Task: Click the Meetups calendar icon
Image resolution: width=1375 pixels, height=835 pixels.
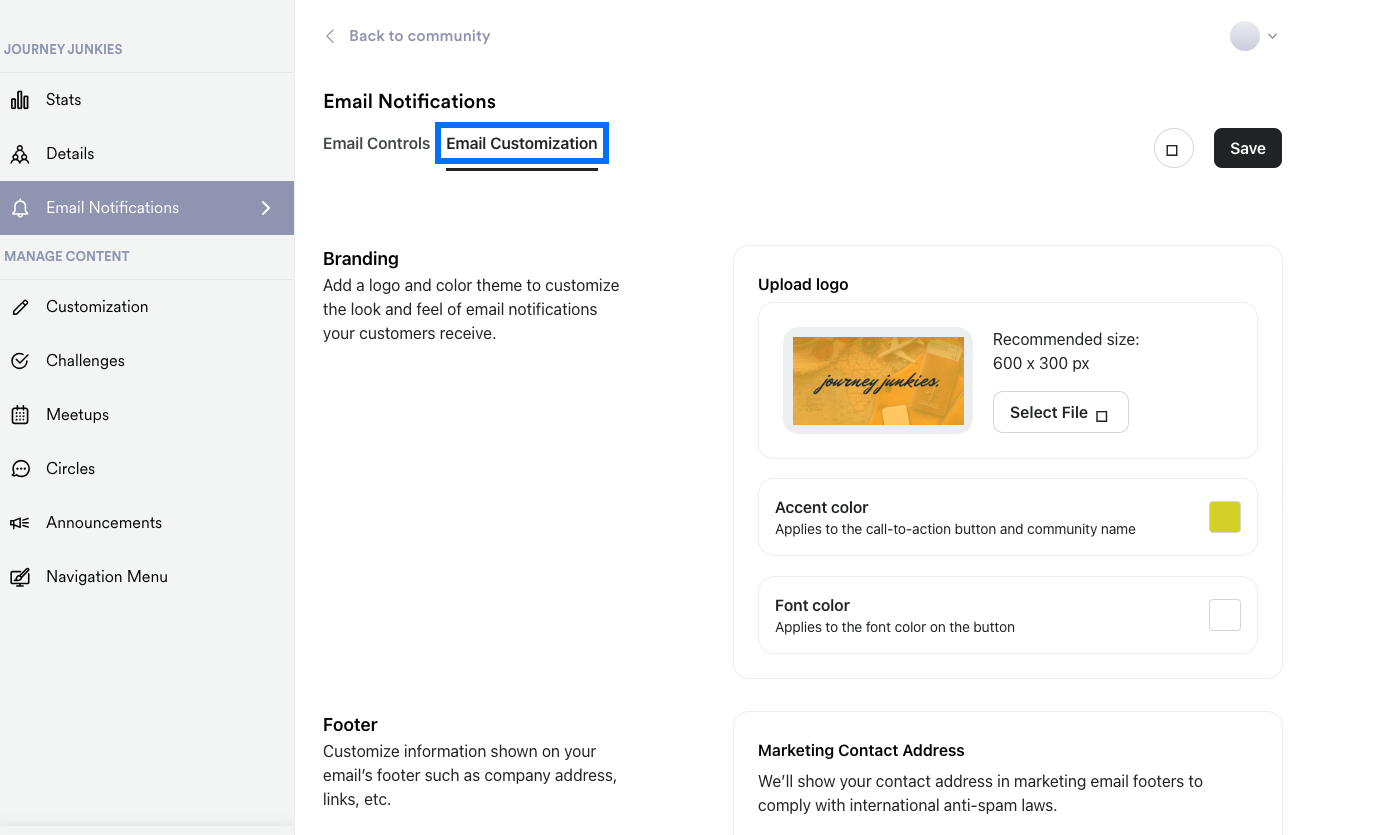Action: click(x=20, y=415)
